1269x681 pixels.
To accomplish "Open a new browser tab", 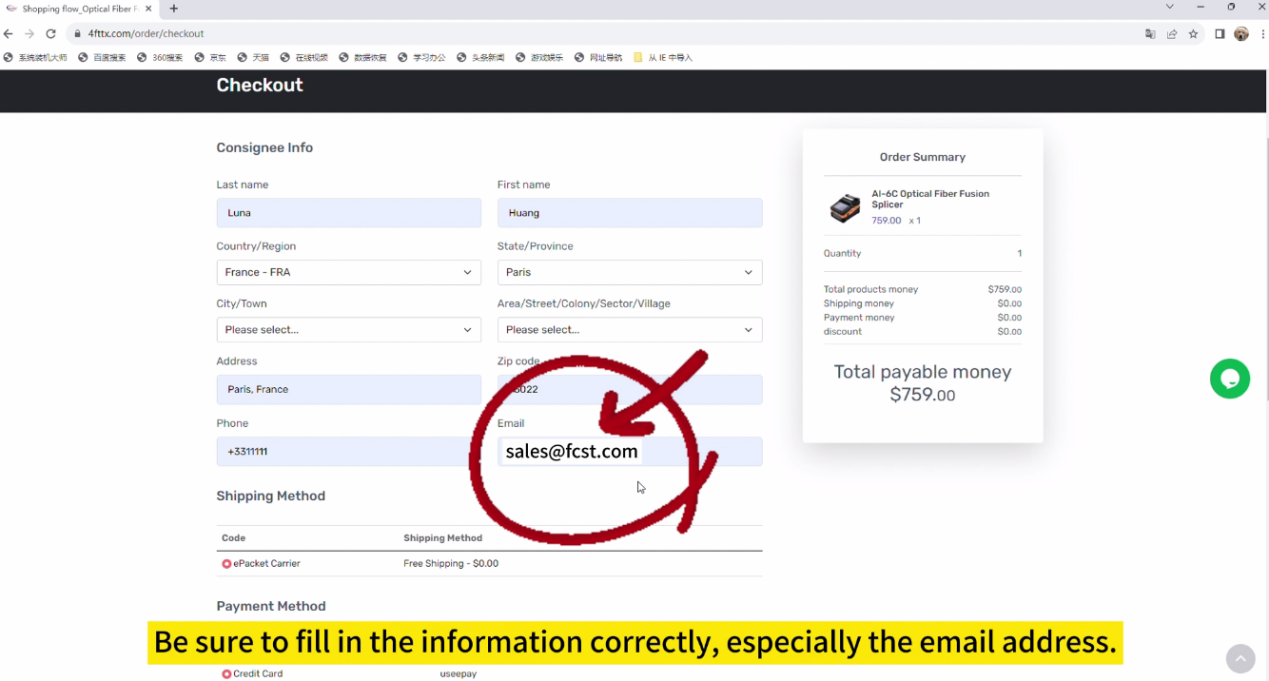I will coord(174,9).
